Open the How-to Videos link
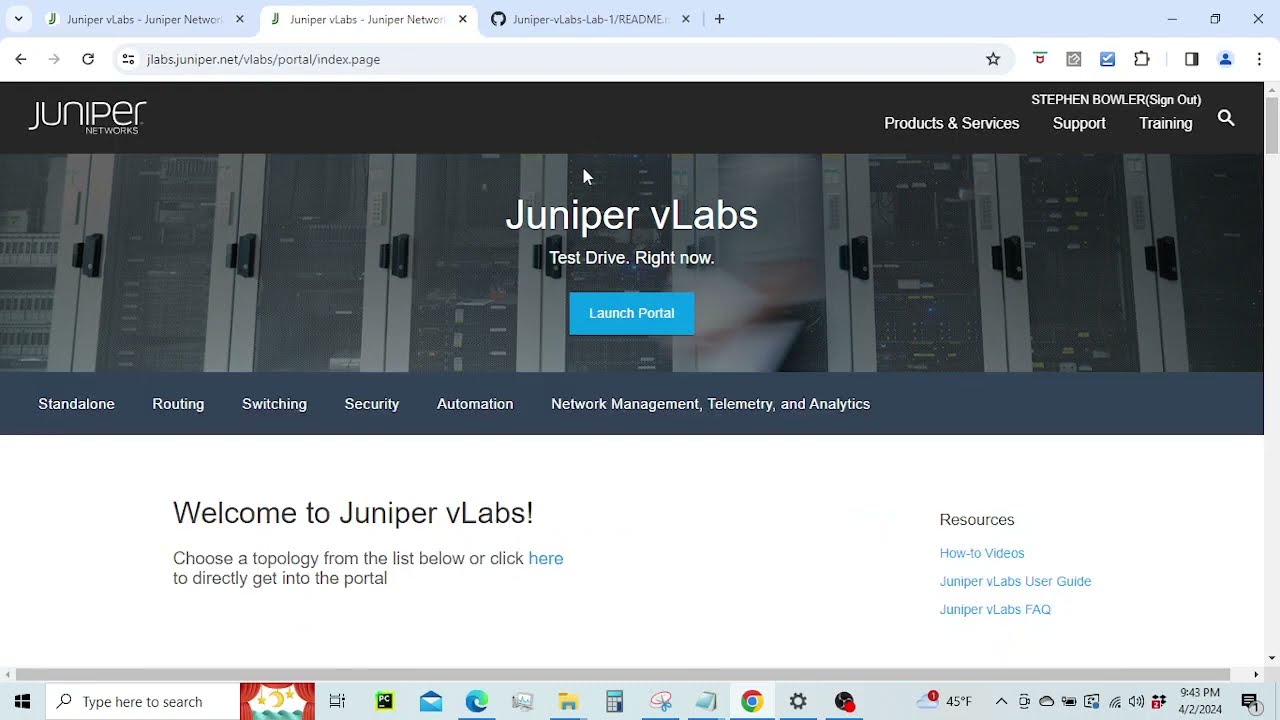 (x=982, y=553)
